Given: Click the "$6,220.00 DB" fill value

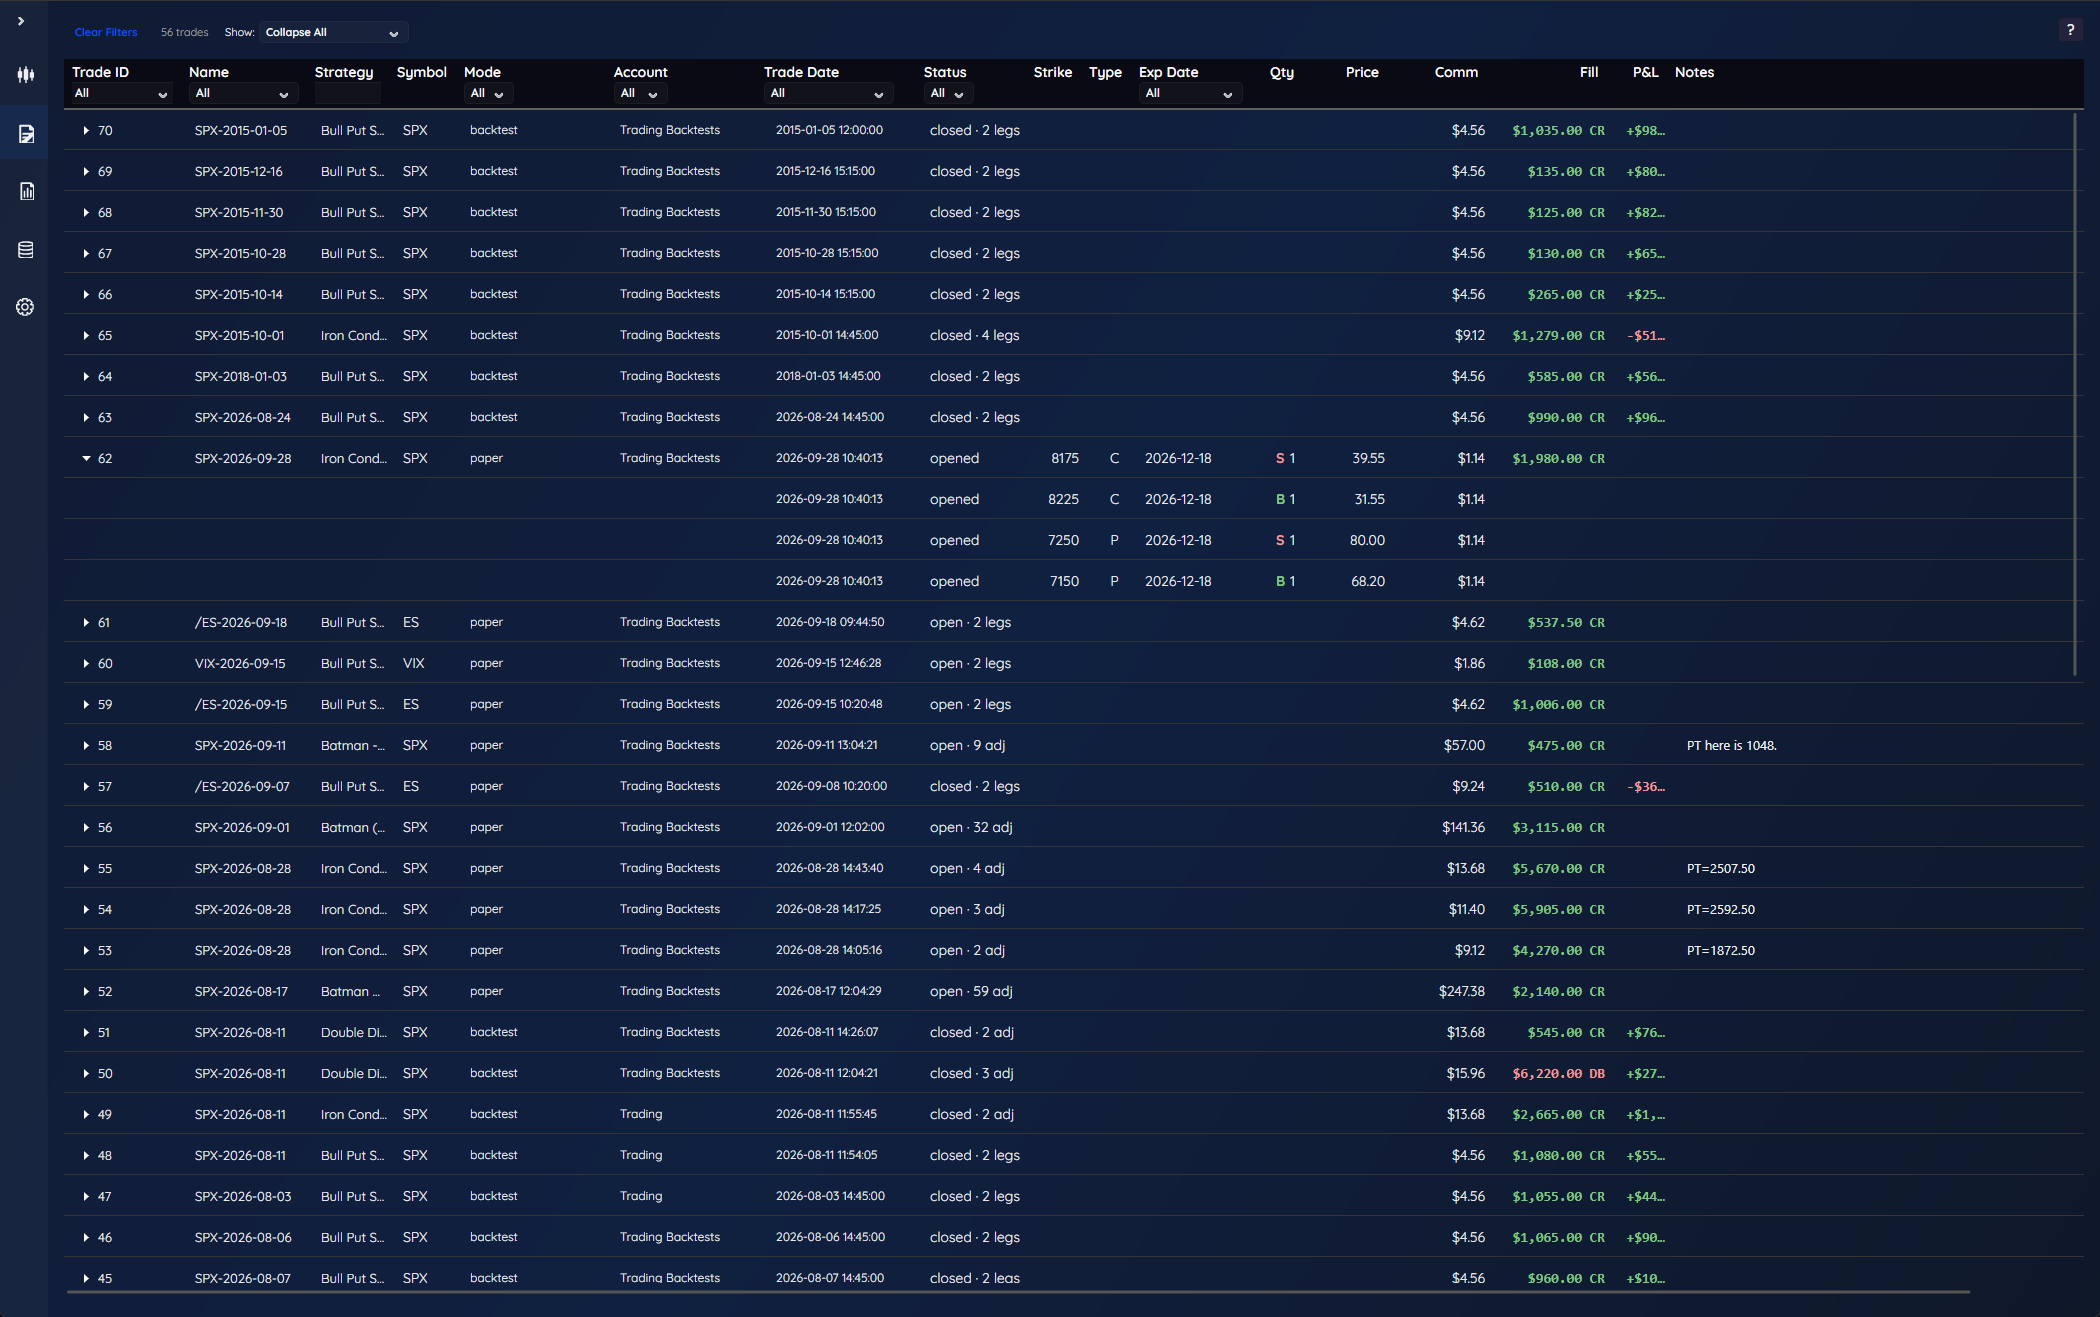Looking at the screenshot, I should tap(1559, 1074).
